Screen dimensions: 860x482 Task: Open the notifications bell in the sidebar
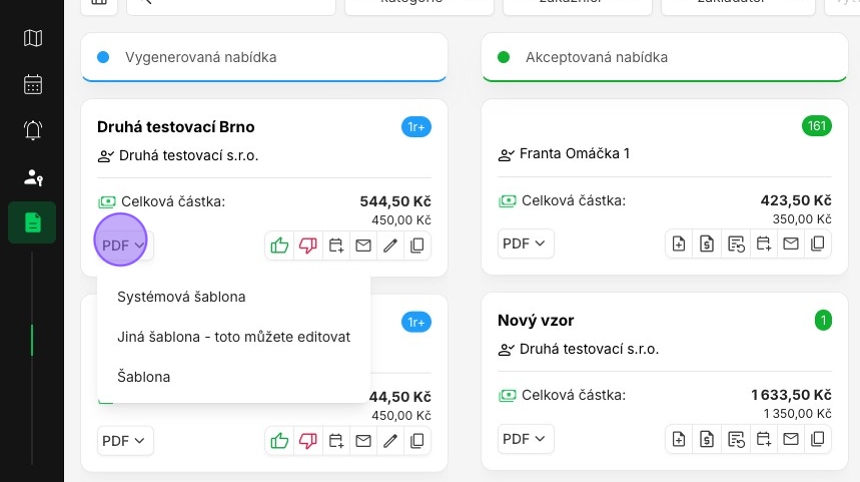tap(33, 130)
